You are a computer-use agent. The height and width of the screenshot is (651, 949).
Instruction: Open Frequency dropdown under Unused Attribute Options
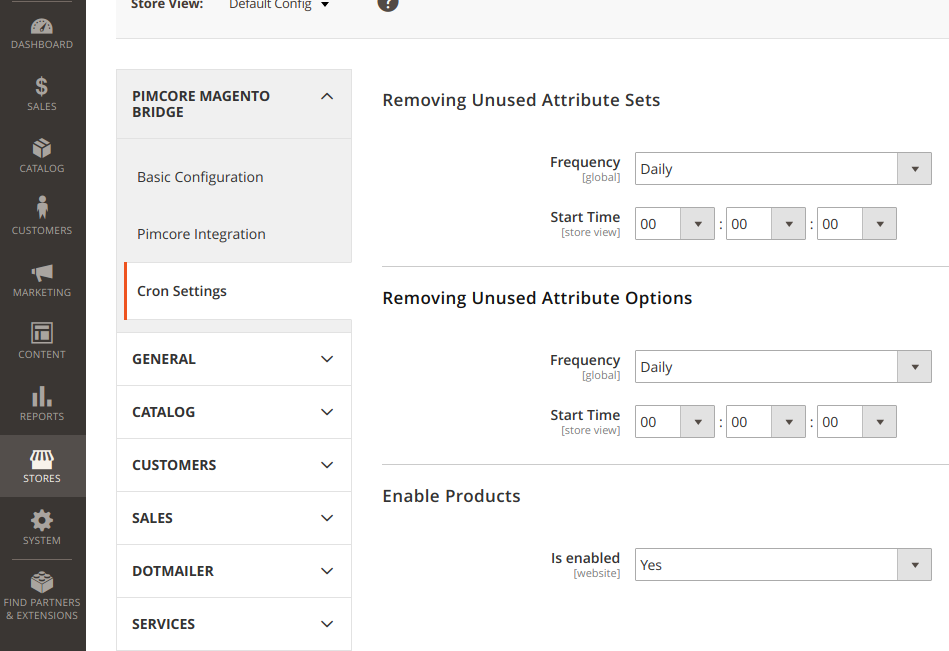[x=783, y=367]
